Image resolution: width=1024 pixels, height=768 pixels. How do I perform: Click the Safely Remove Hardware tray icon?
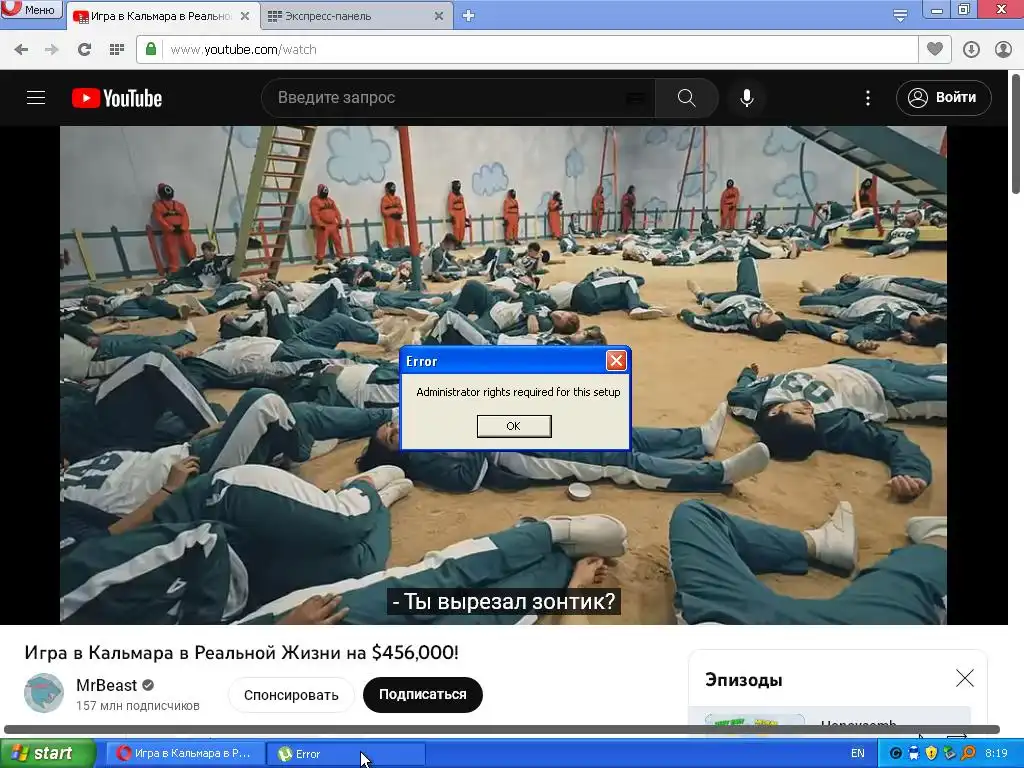(950, 754)
